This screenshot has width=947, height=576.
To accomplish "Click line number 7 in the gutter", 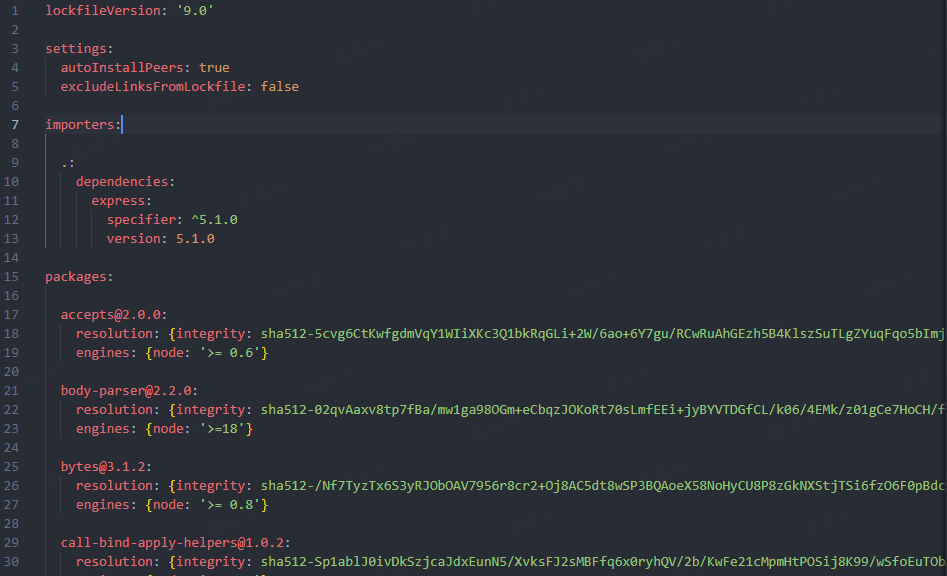I will 15,125.
